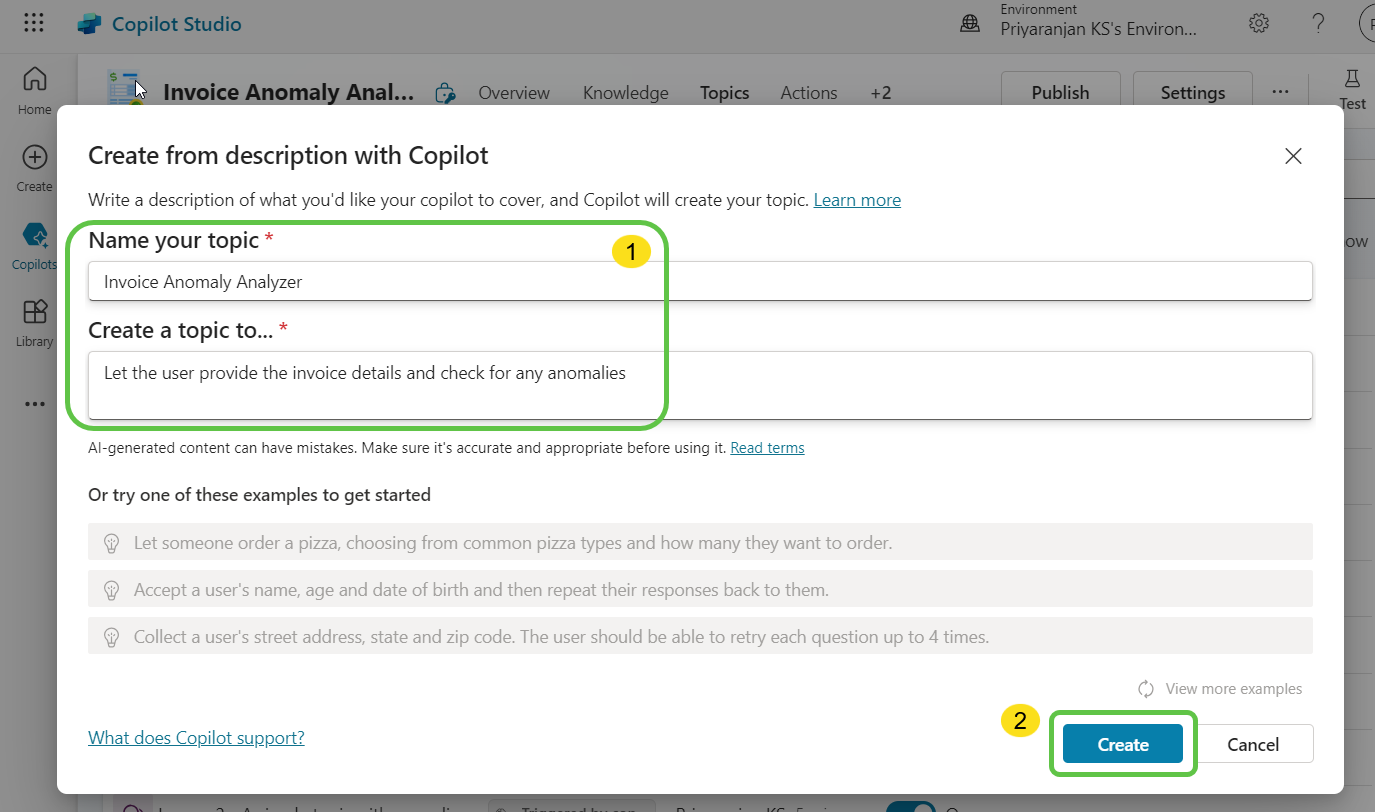Click the help question mark icon

coord(1318,23)
